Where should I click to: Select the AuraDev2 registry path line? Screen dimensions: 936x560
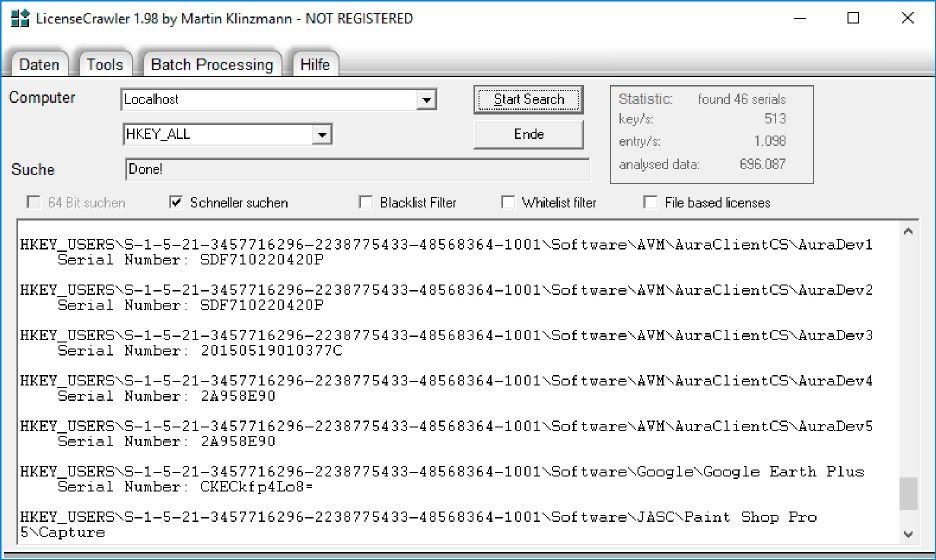446,290
